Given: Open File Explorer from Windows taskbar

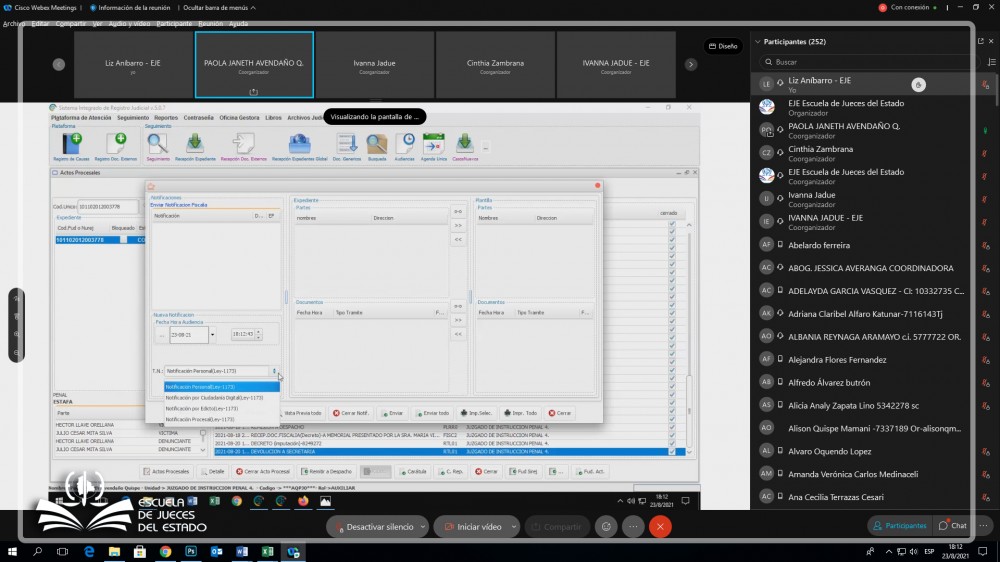Looking at the screenshot, I should coord(114,552).
